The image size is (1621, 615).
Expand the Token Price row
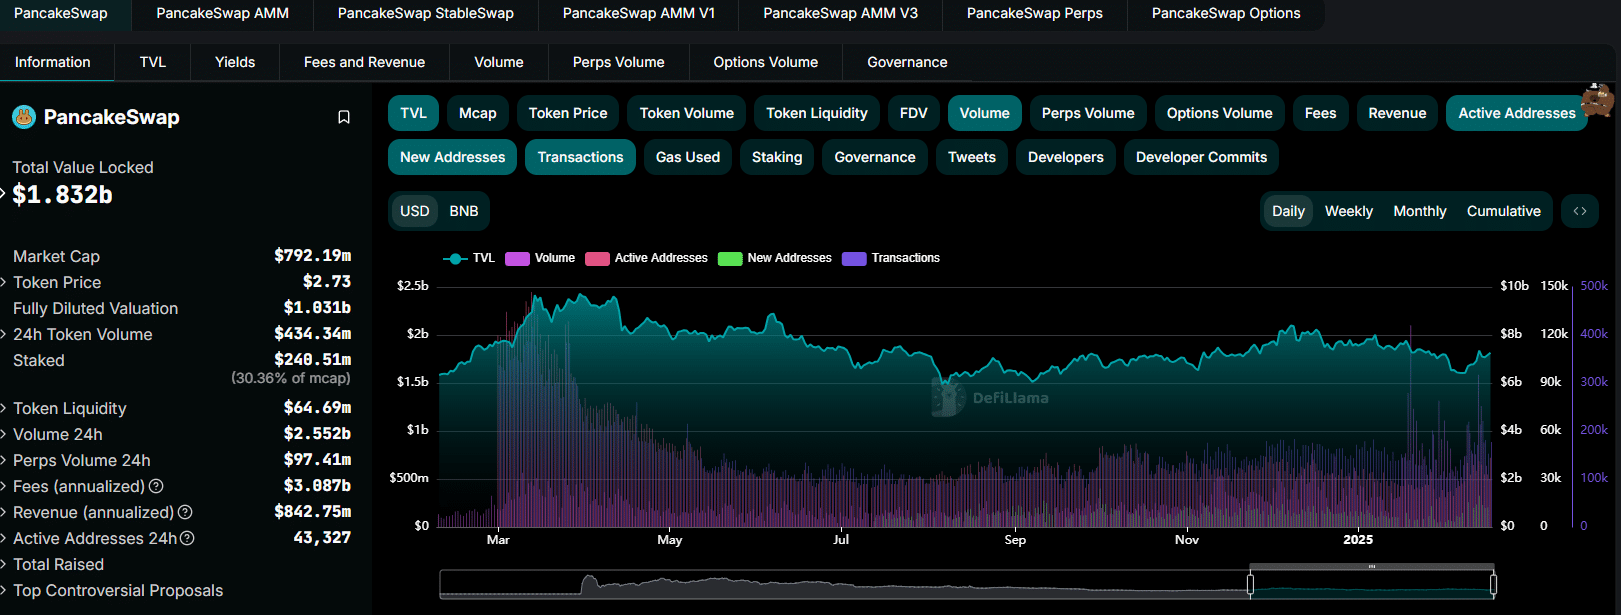point(57,283)
